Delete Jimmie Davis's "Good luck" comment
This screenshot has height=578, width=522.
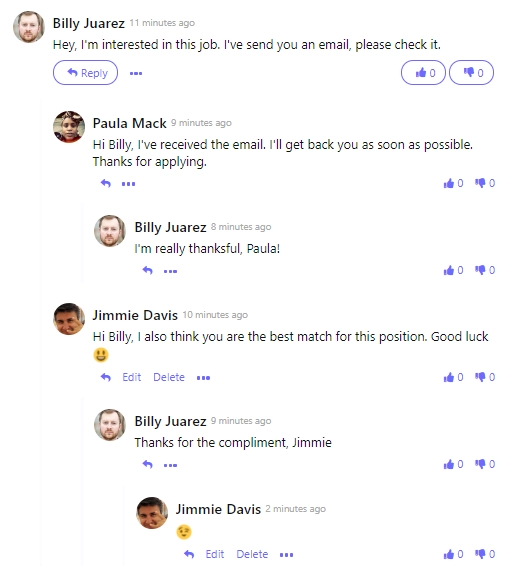tap(169, 377)
